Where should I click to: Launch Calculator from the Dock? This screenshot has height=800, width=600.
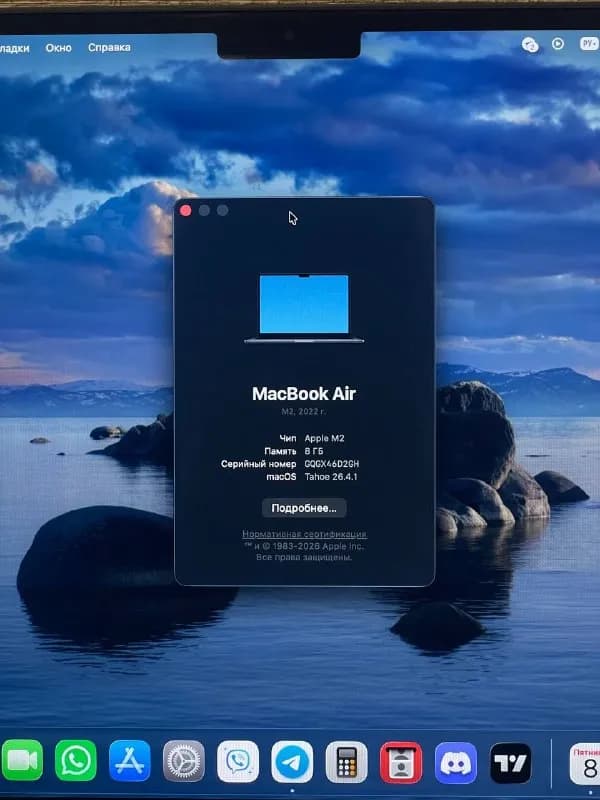pos(346,762)
